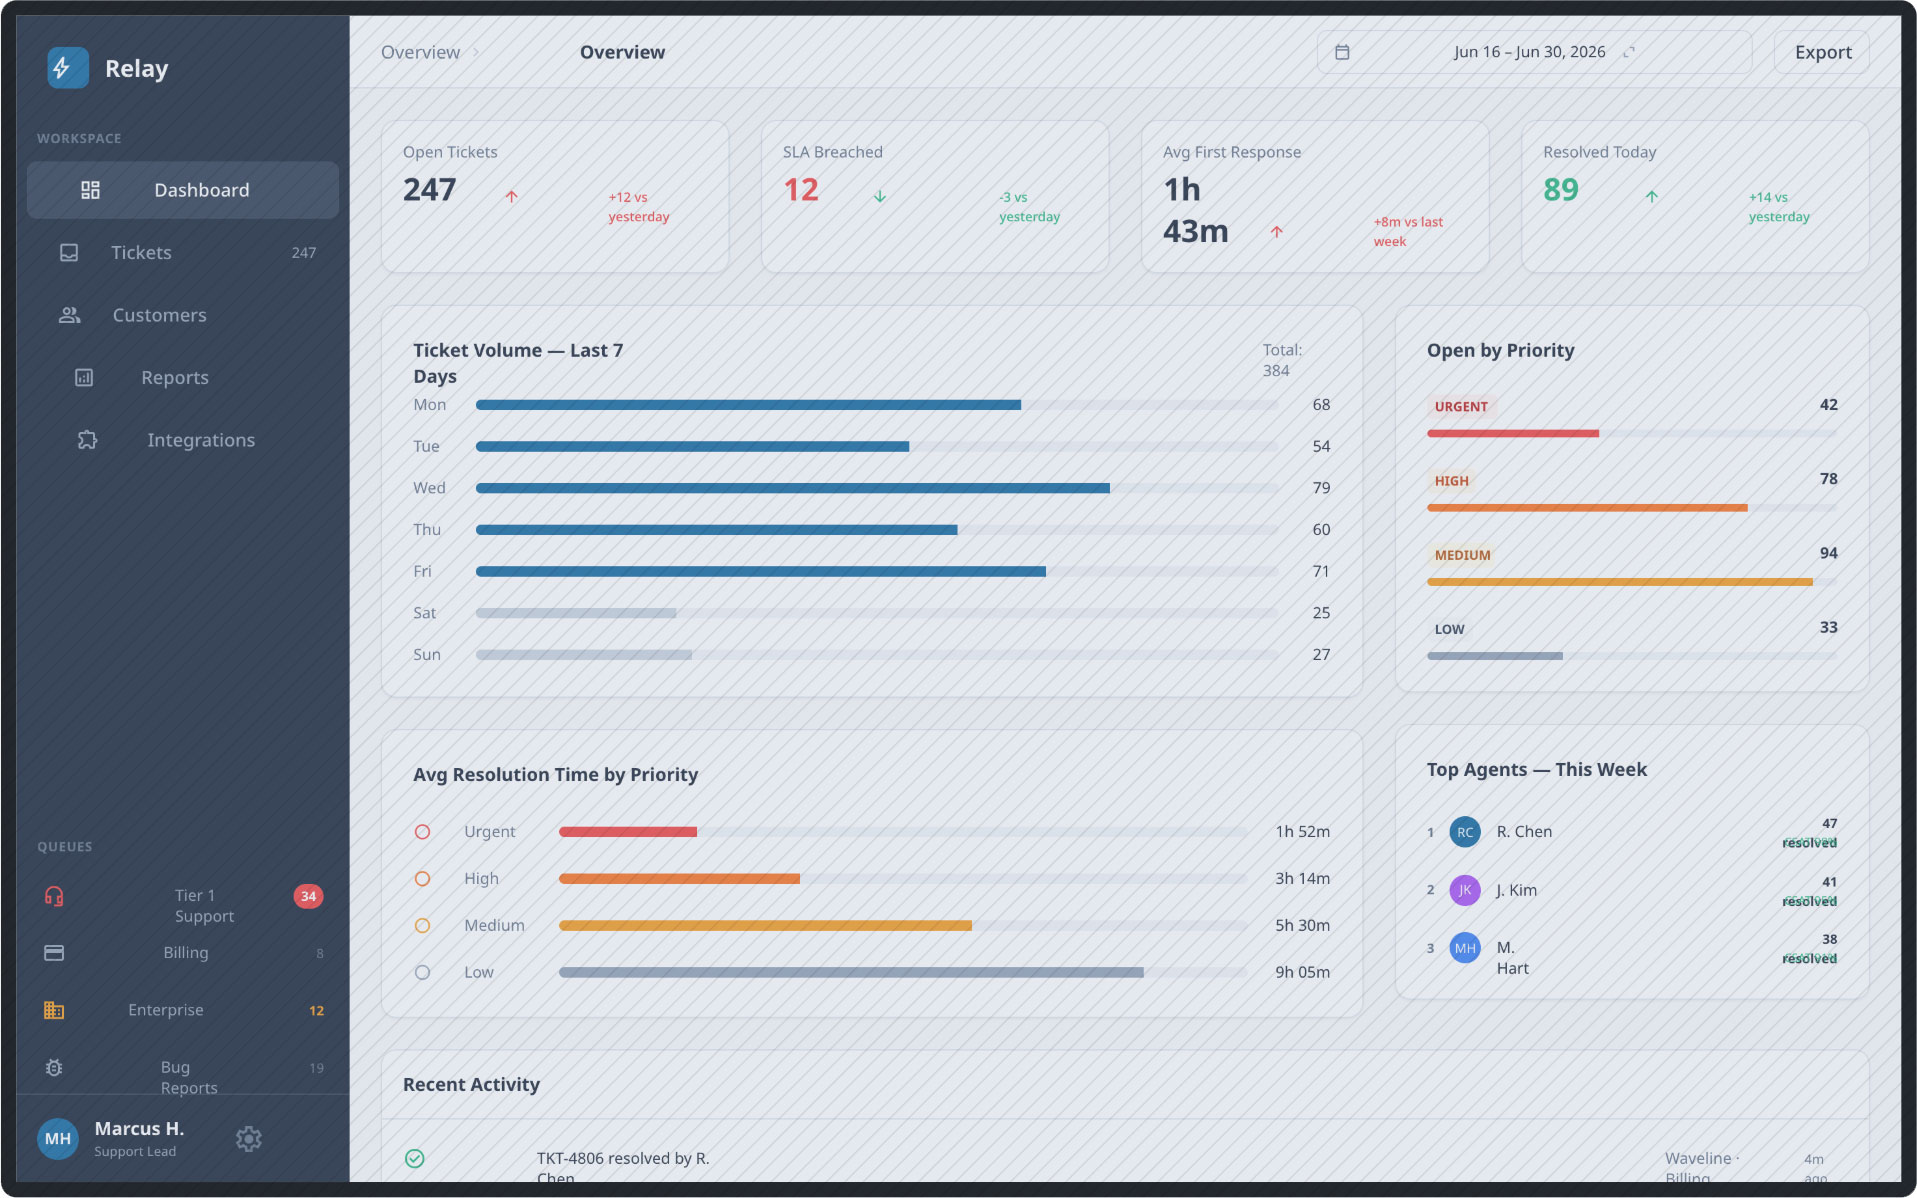The height and width of the screenshot is (1198, 1917).
Task: Click the MEDIUM priority badge
Action: (x=1462, y=555)
